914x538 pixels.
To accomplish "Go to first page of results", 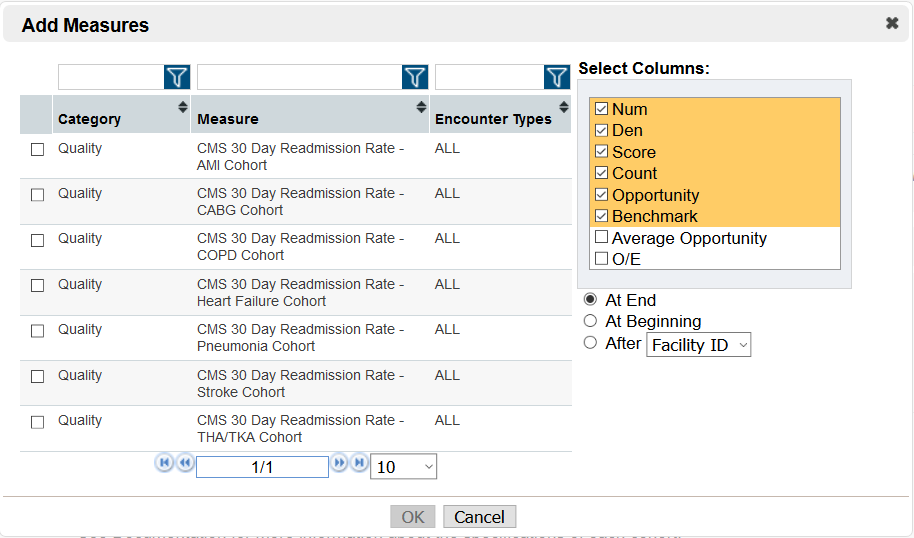I will (164, 463).
